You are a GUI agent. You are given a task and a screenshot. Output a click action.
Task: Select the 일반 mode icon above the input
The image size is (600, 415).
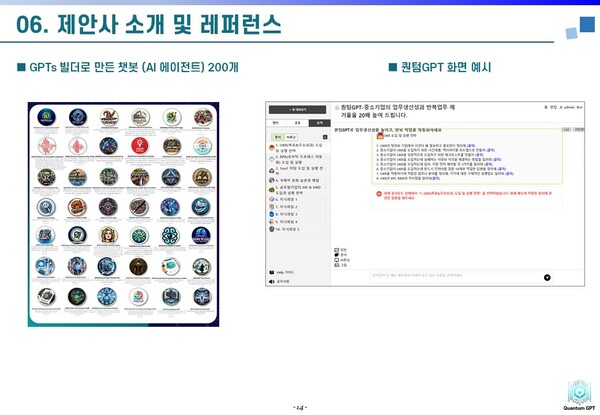(x=339, y=250)
